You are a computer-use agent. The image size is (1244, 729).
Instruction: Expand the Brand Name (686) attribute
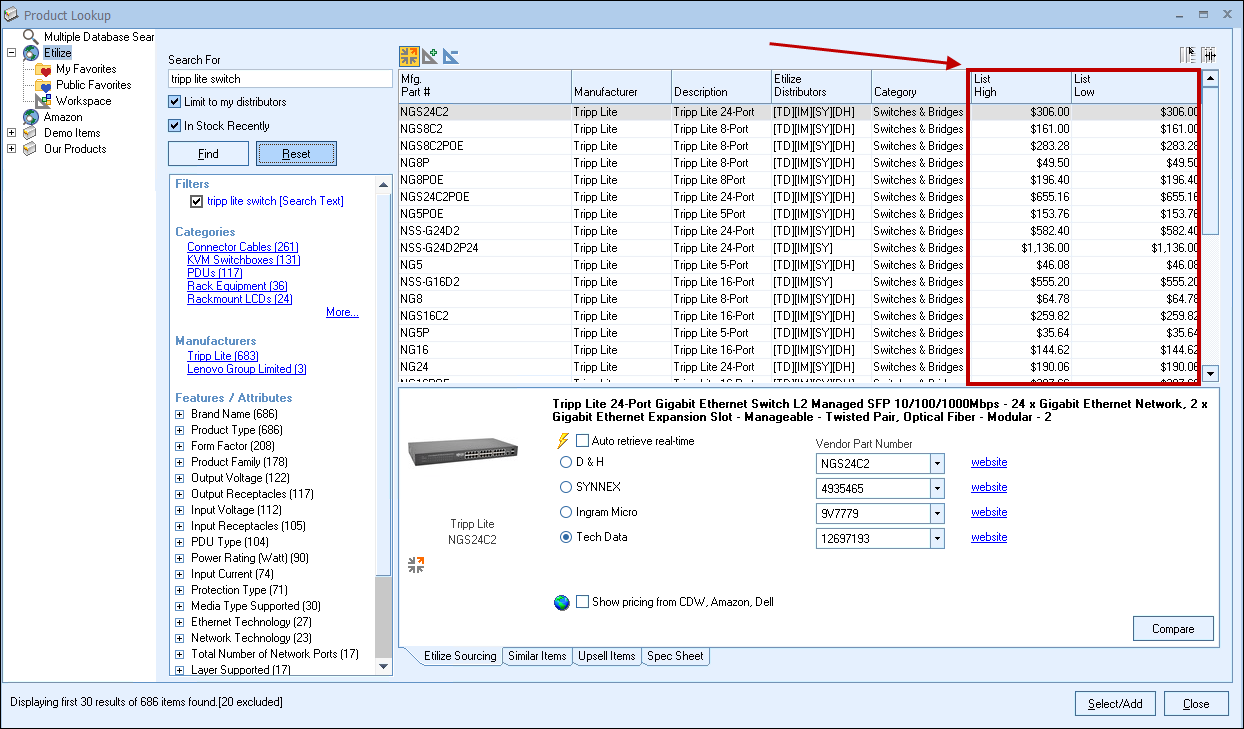tap(180, 414)
